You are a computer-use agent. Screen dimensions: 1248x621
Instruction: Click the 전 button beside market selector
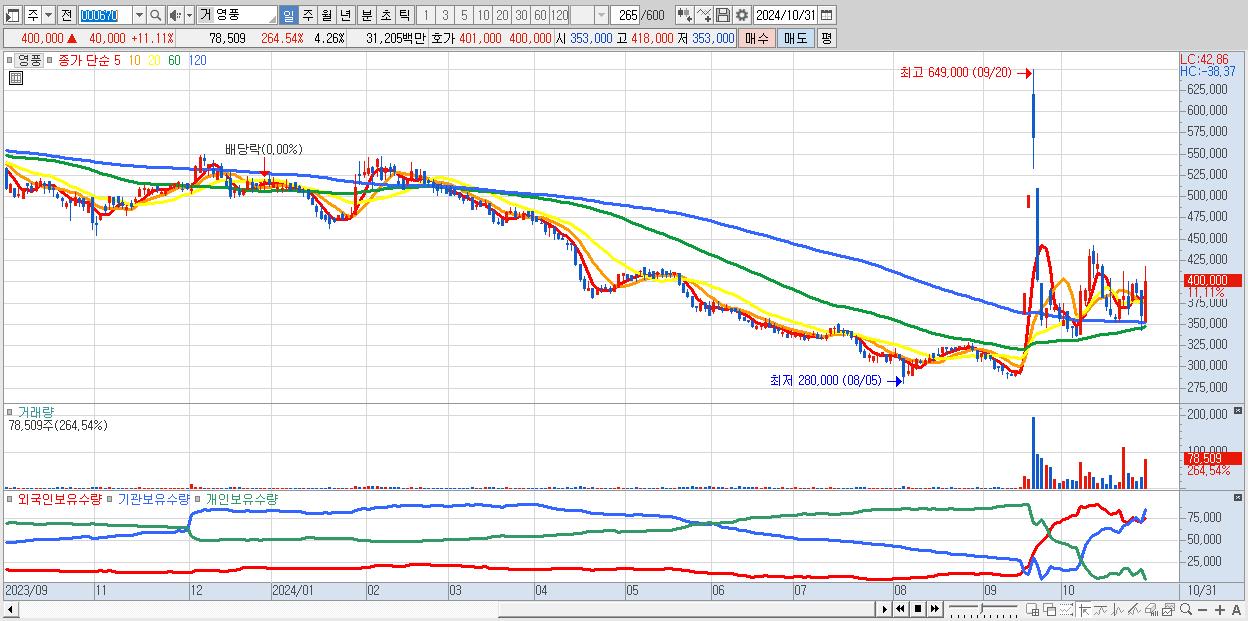(66, 15)
